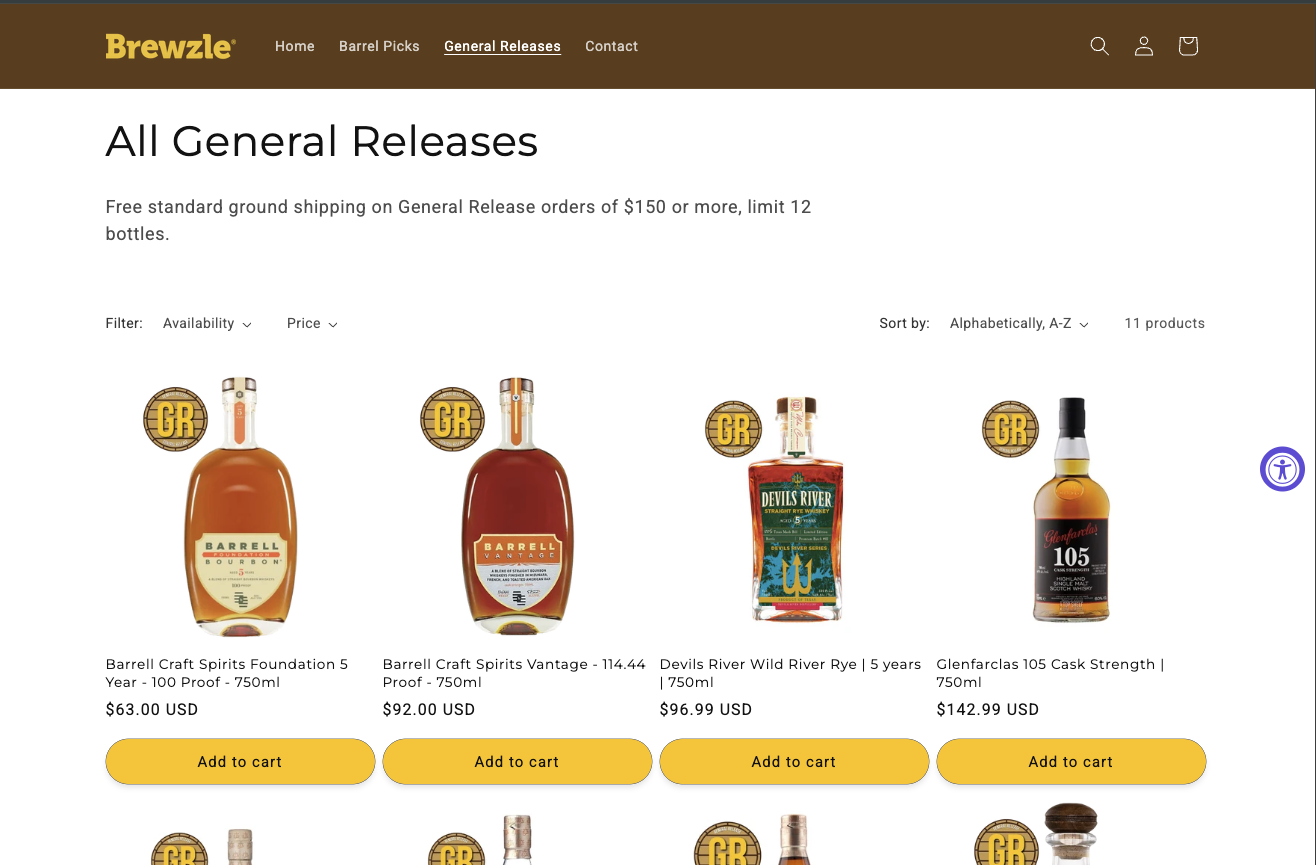Expand the Availability filter
The width and height of the screenshot is (1316, 865).
coord(207,324)
